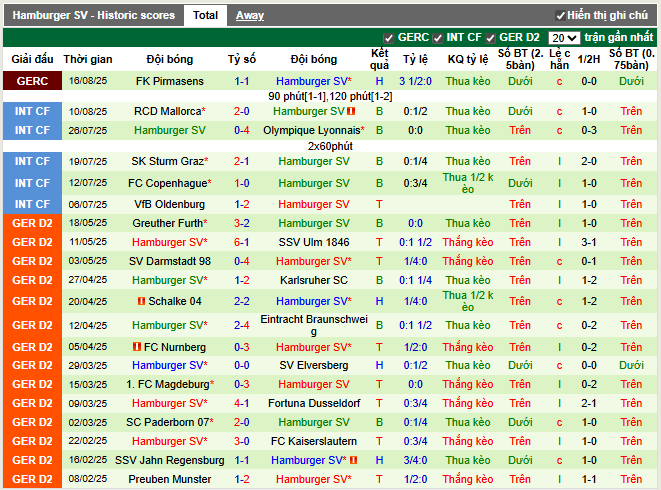
Task: Open FC Kaiserslautern team link
Action: coord(314,441)
